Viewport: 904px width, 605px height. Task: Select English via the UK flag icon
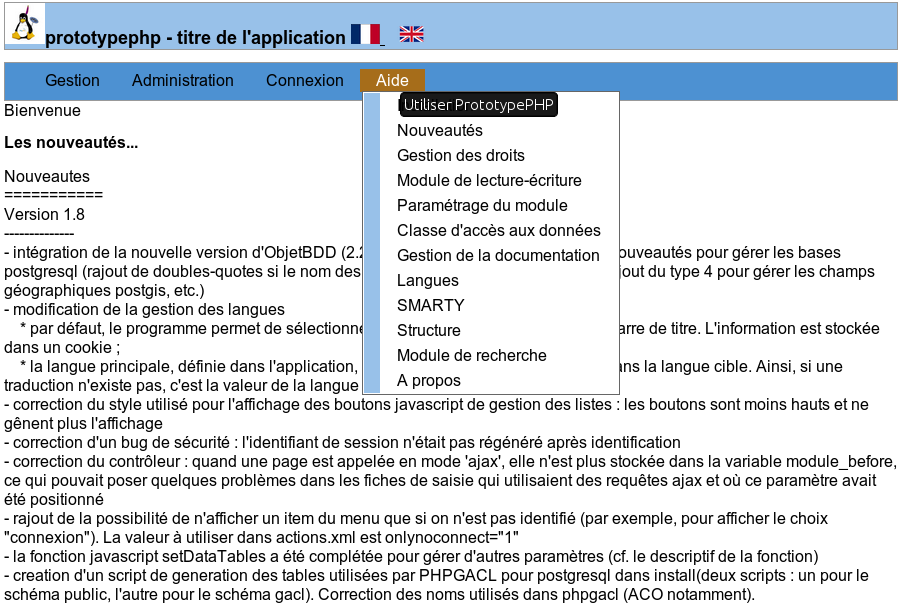(409, 33)
